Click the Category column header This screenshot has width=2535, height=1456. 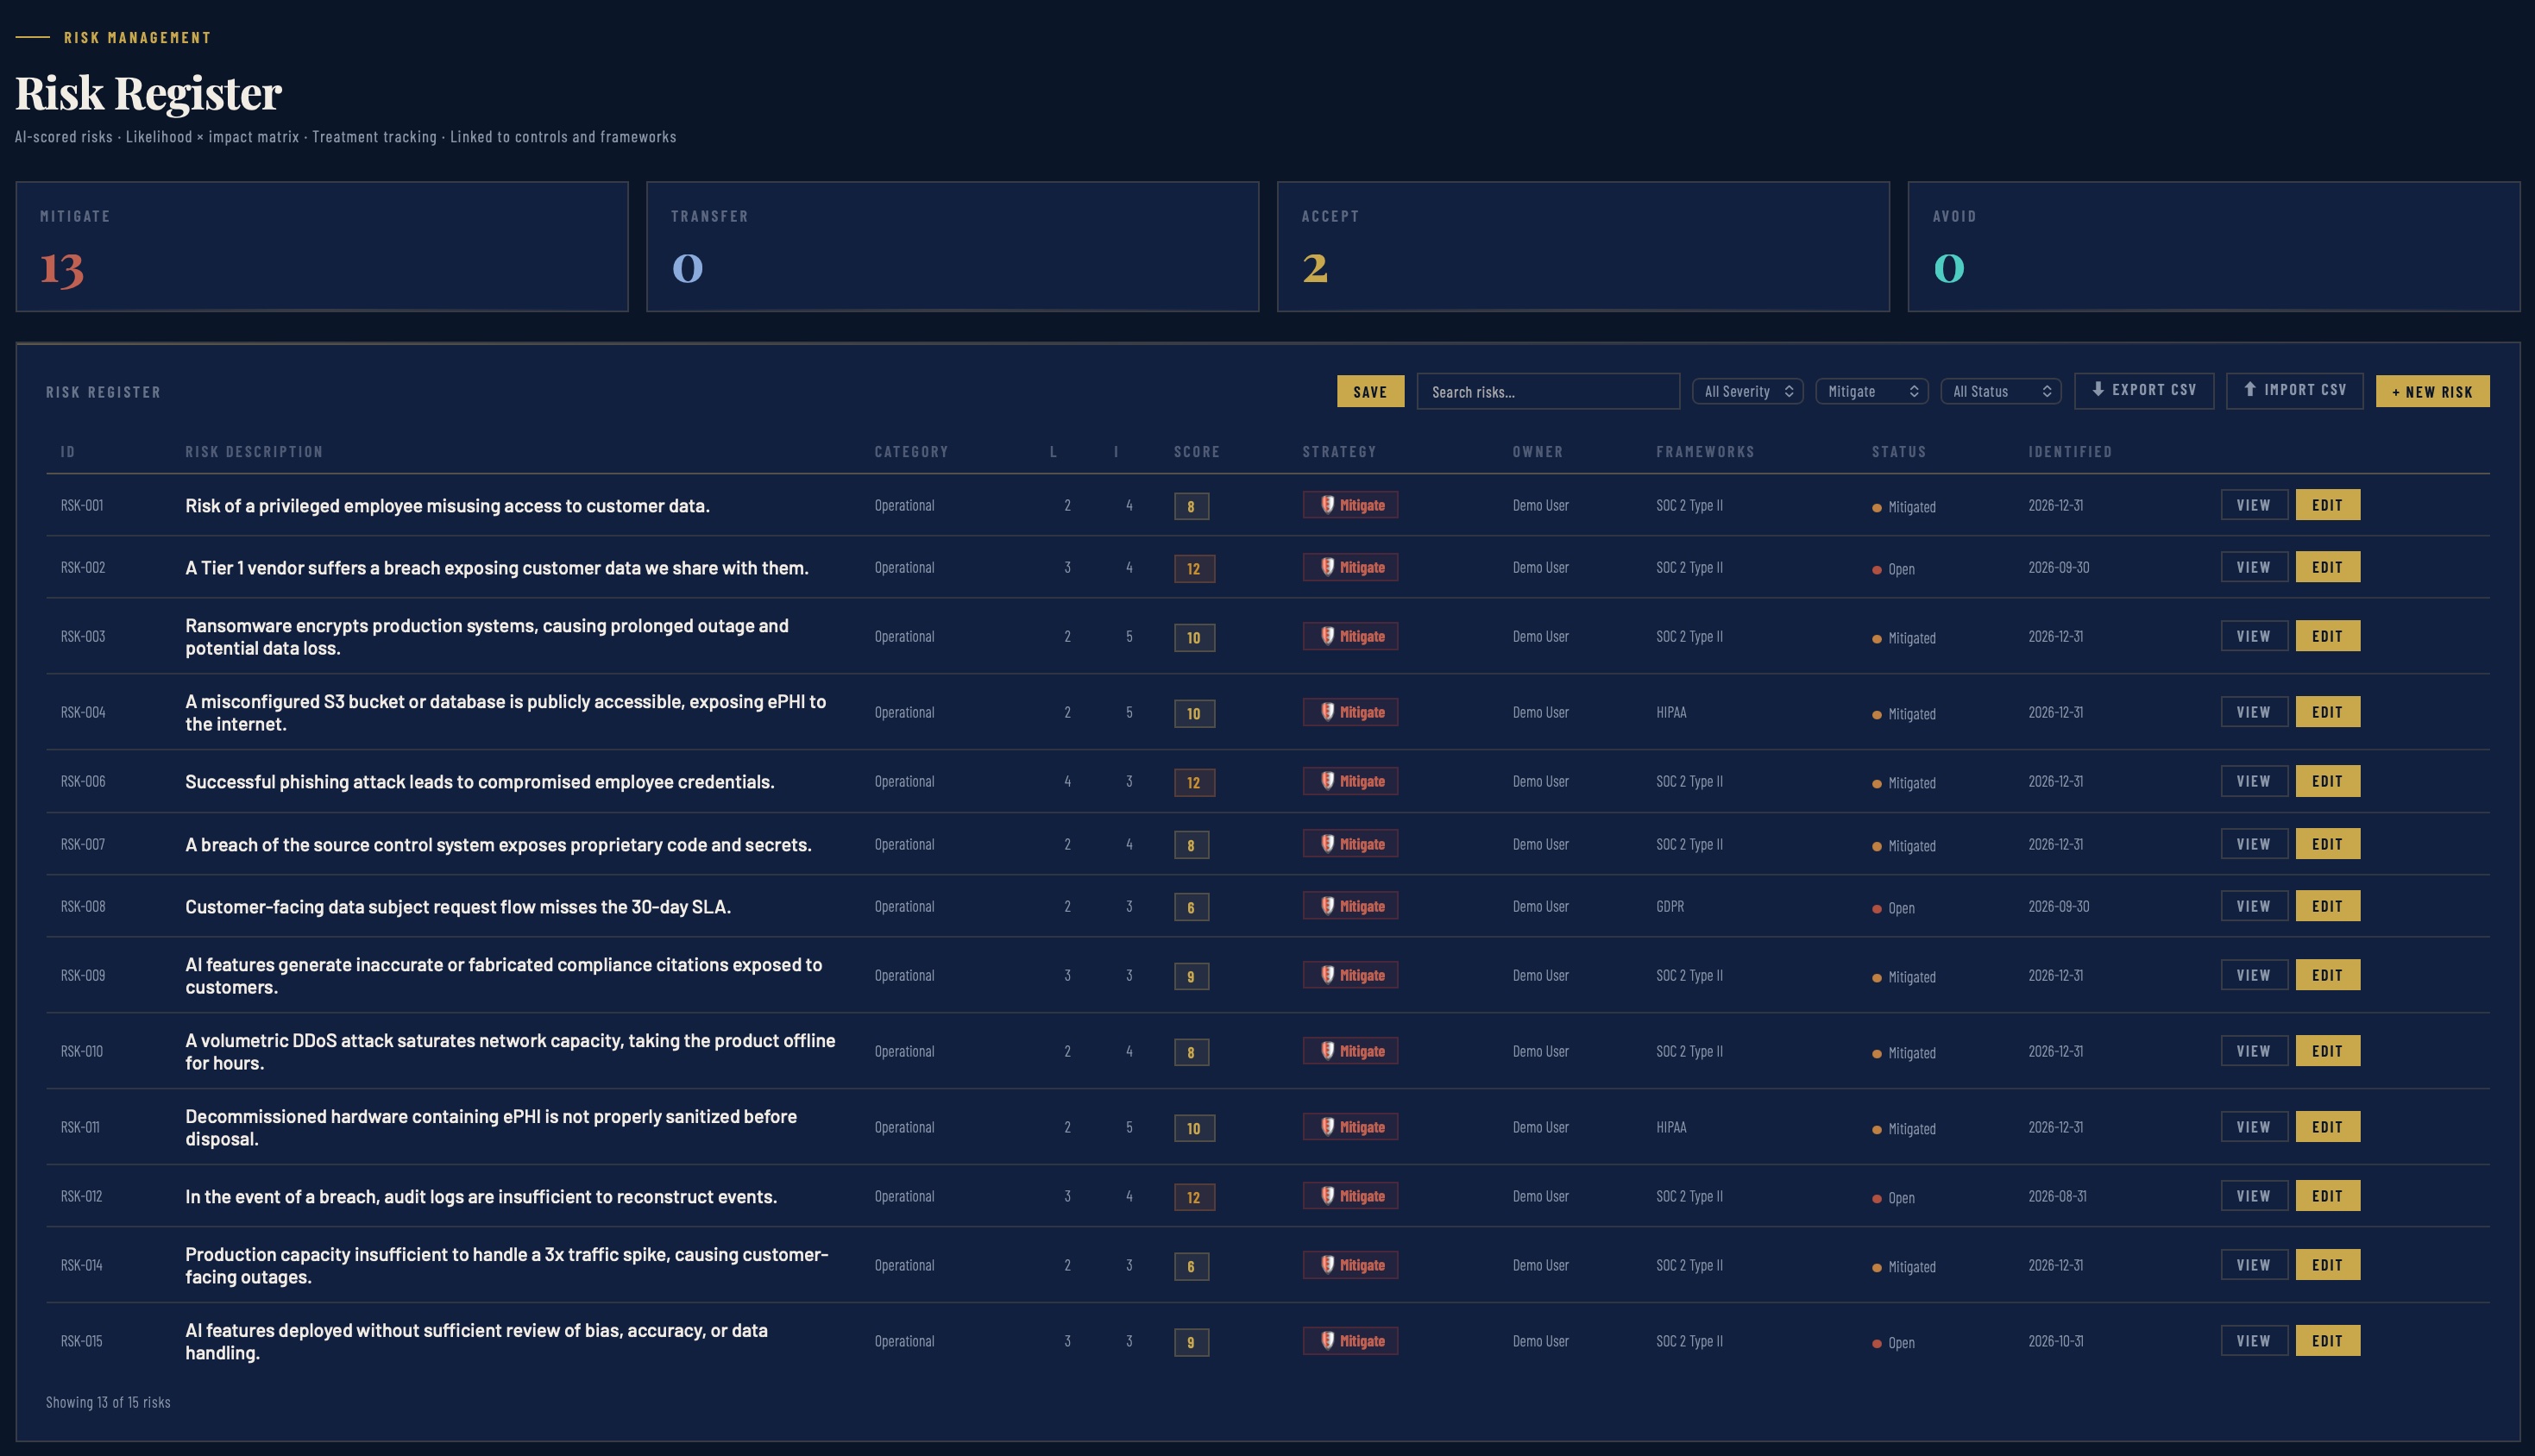[x=911, y=452]
